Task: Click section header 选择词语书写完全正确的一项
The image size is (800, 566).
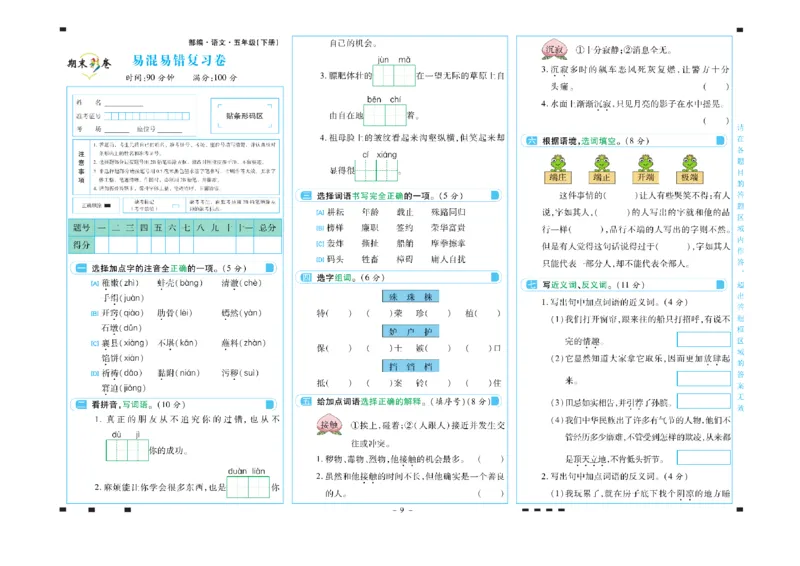Action: [399, 195]
